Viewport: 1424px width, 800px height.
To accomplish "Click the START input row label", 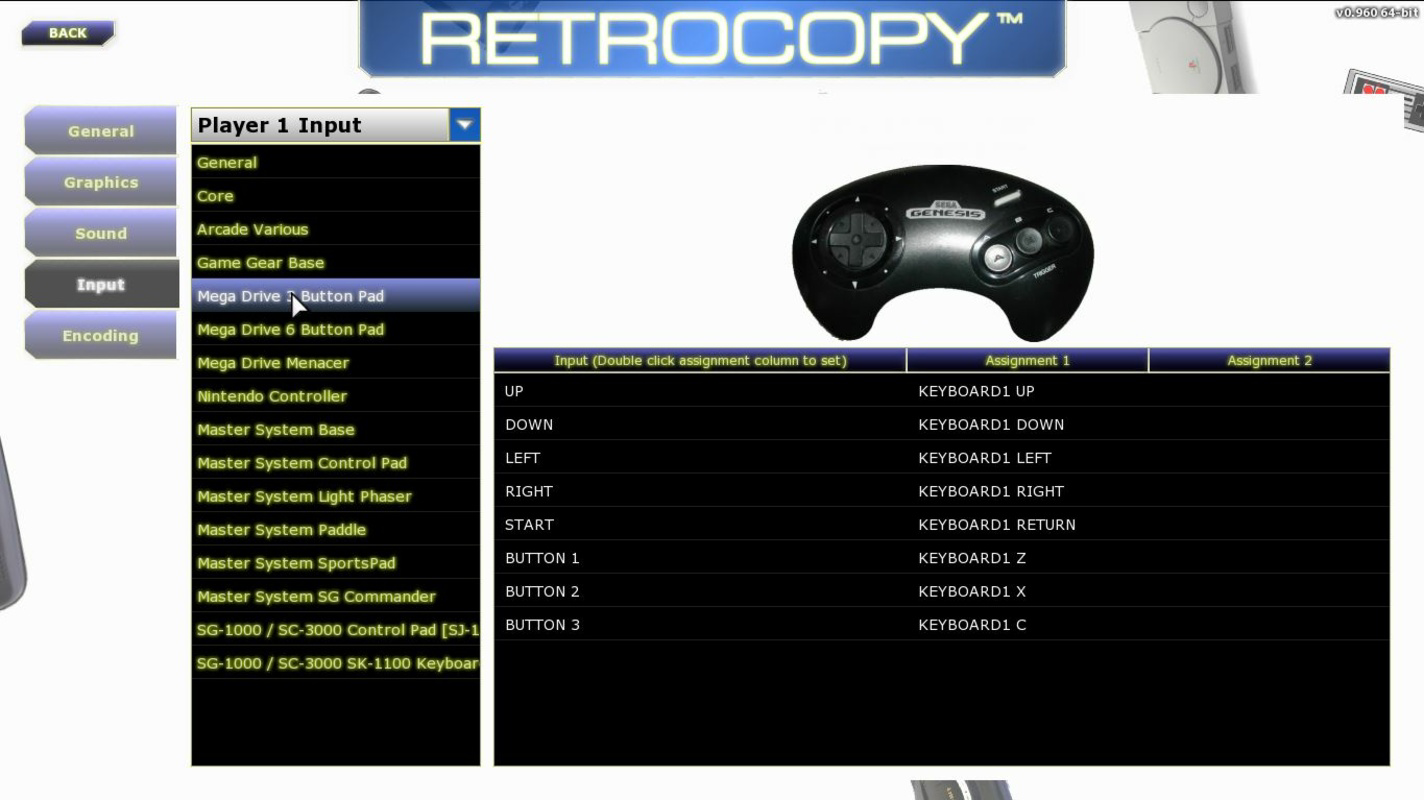I will (529, 524).
